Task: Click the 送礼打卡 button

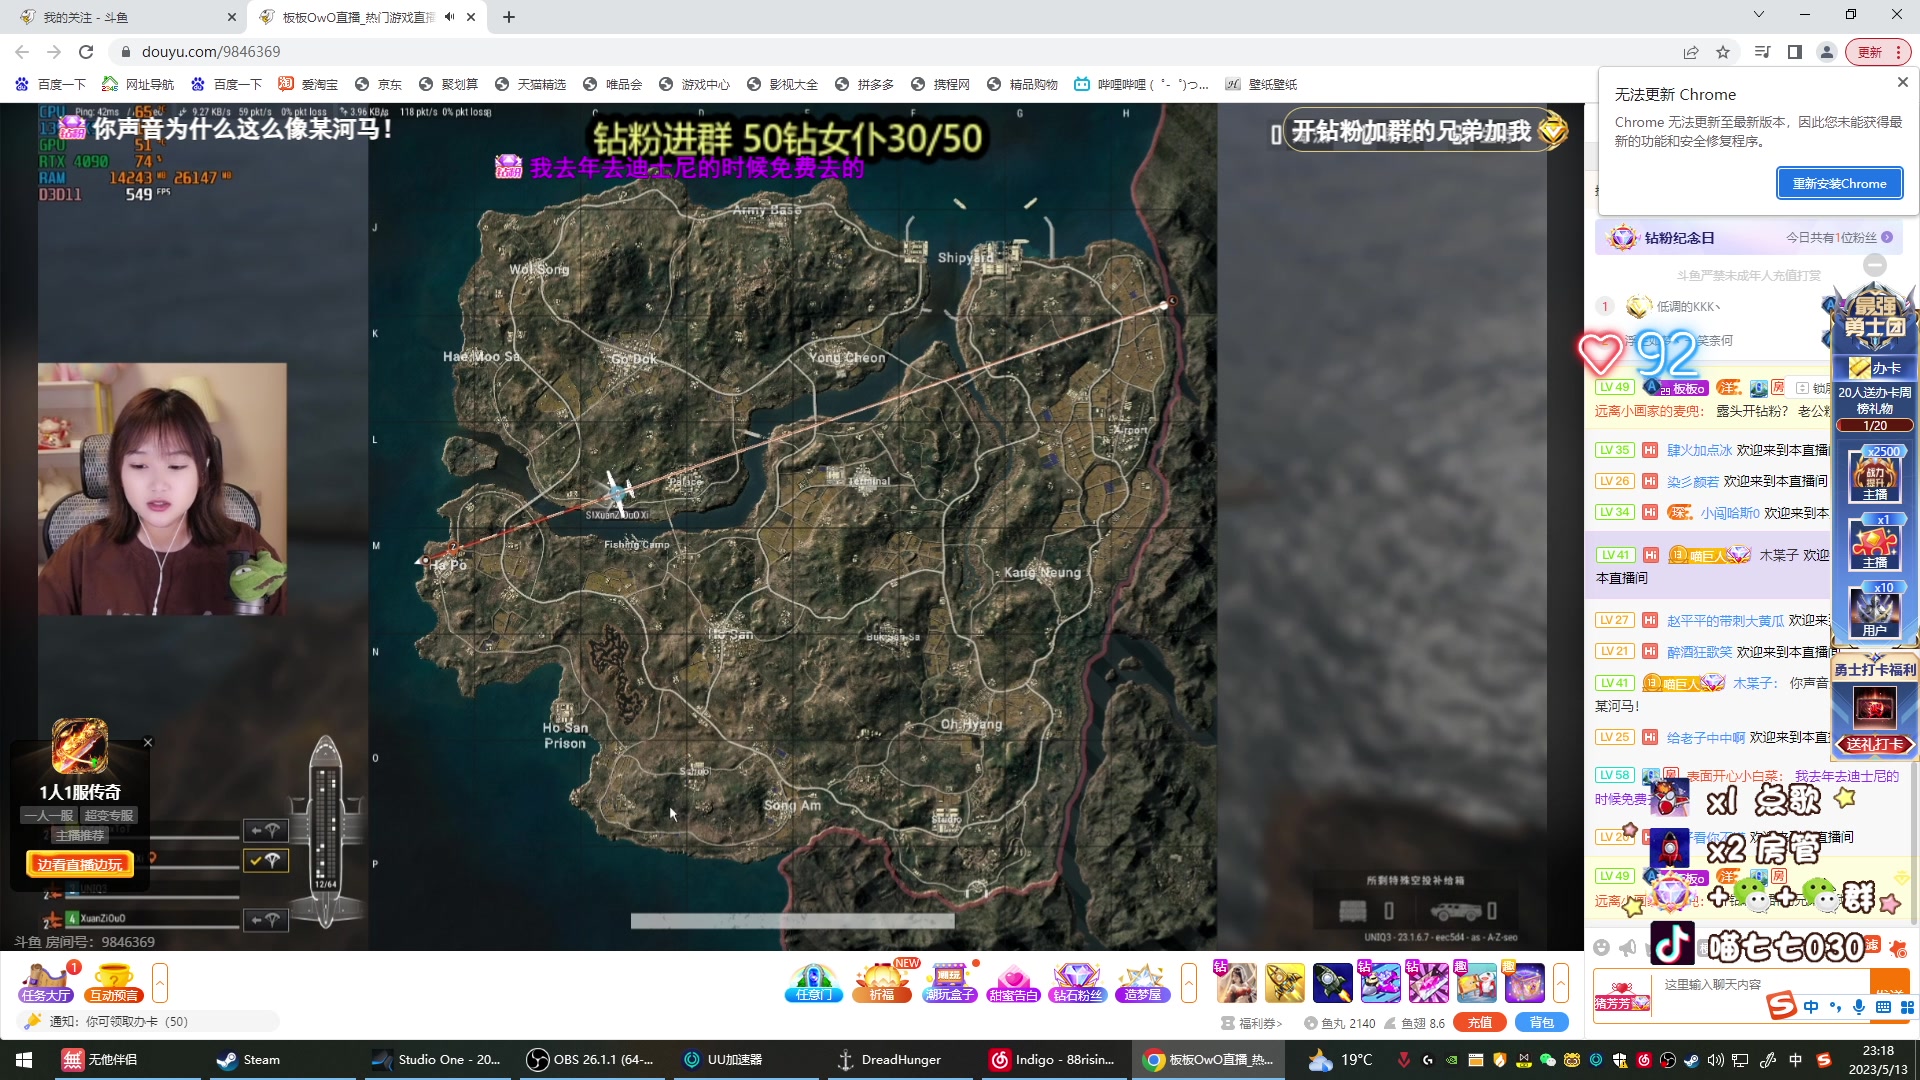Action: [1874, 744]
